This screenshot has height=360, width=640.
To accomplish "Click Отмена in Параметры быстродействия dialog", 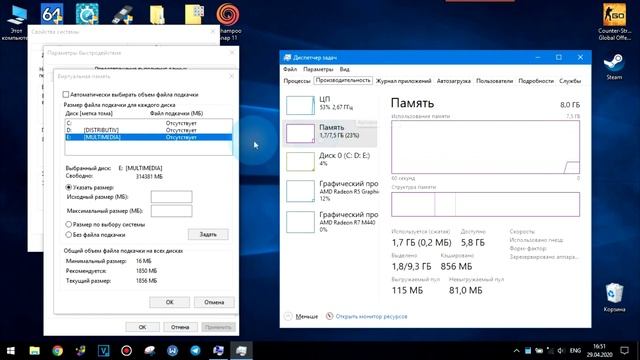I will coord(180,327).
